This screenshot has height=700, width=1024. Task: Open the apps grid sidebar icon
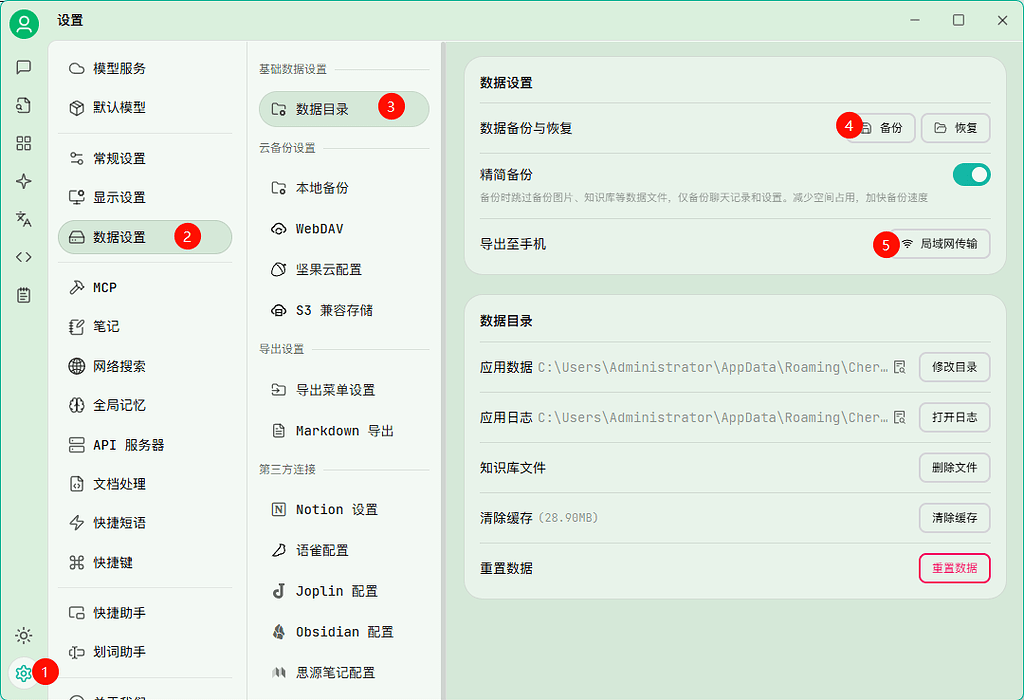click(x=24, y=143)
